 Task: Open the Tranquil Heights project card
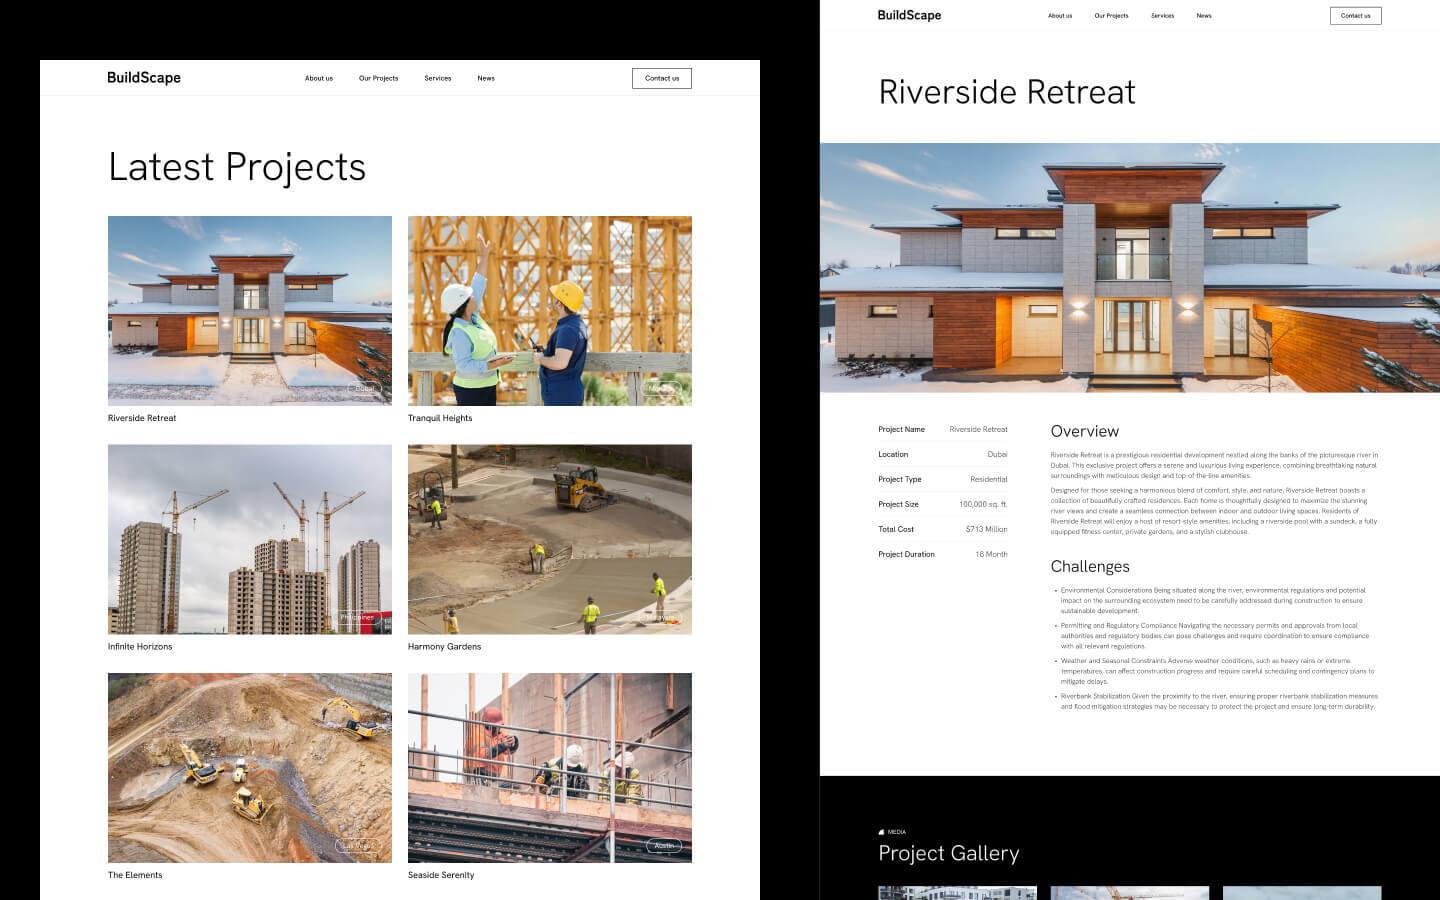click(x=549, y=310)
